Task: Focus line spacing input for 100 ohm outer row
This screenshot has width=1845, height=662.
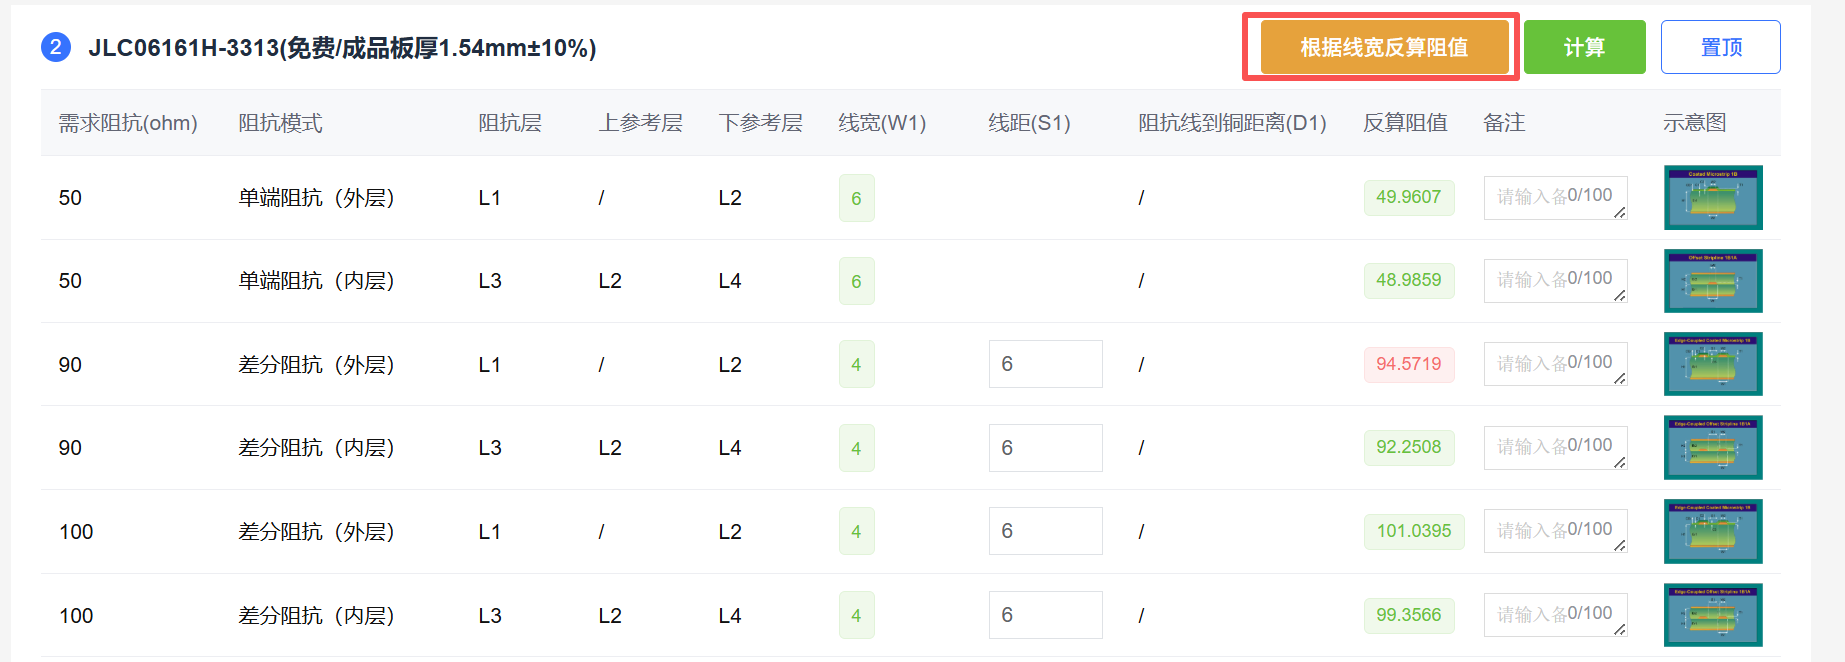Action: coord(1045,531)
